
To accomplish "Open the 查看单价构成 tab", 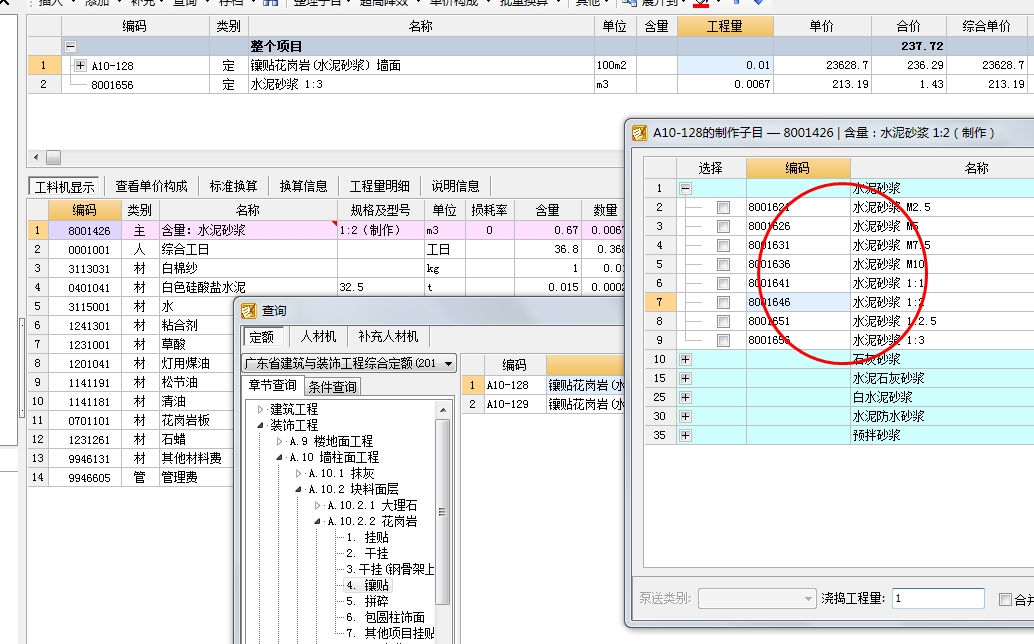I will tap(151, 187).
